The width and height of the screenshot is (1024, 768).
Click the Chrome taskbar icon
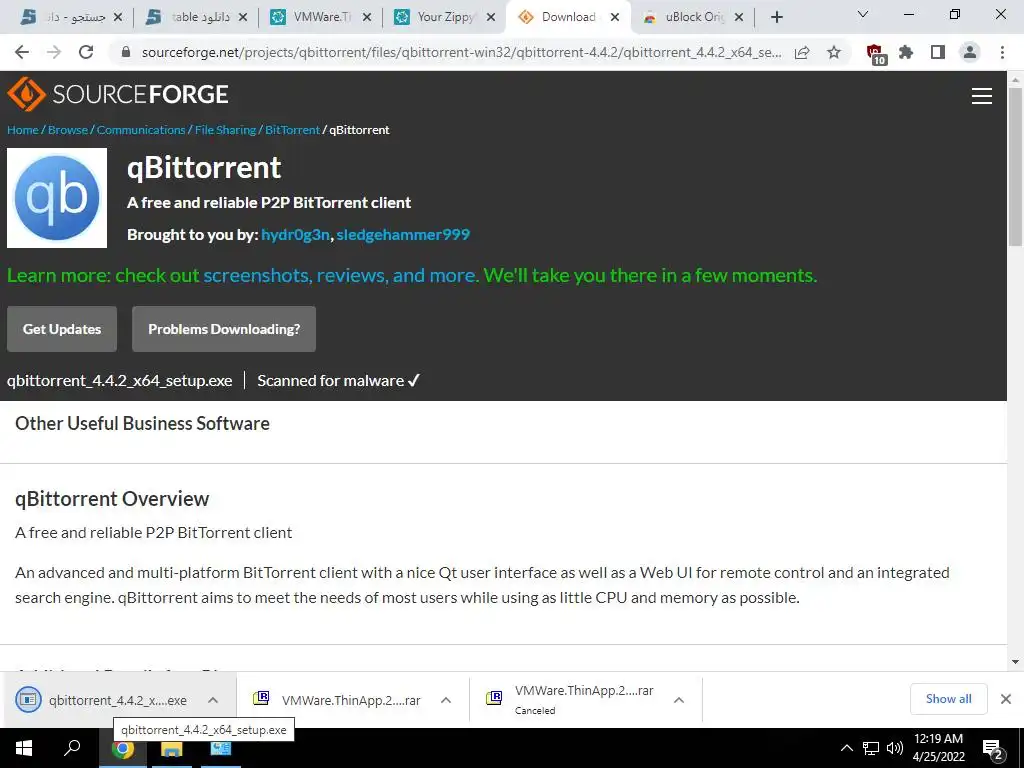123,748
